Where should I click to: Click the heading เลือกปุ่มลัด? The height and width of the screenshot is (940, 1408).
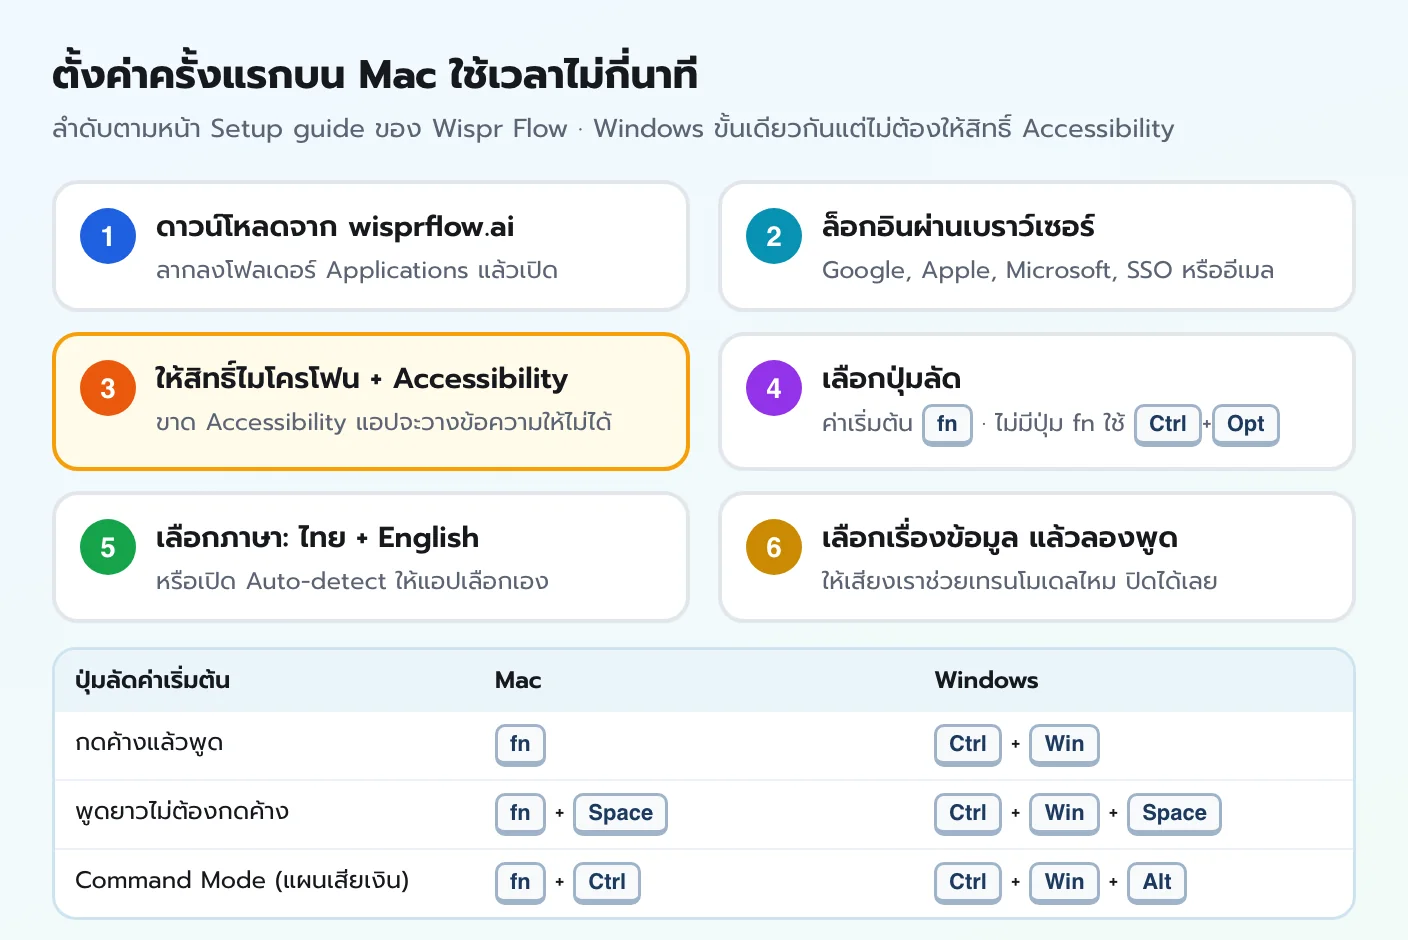(891, 378)
